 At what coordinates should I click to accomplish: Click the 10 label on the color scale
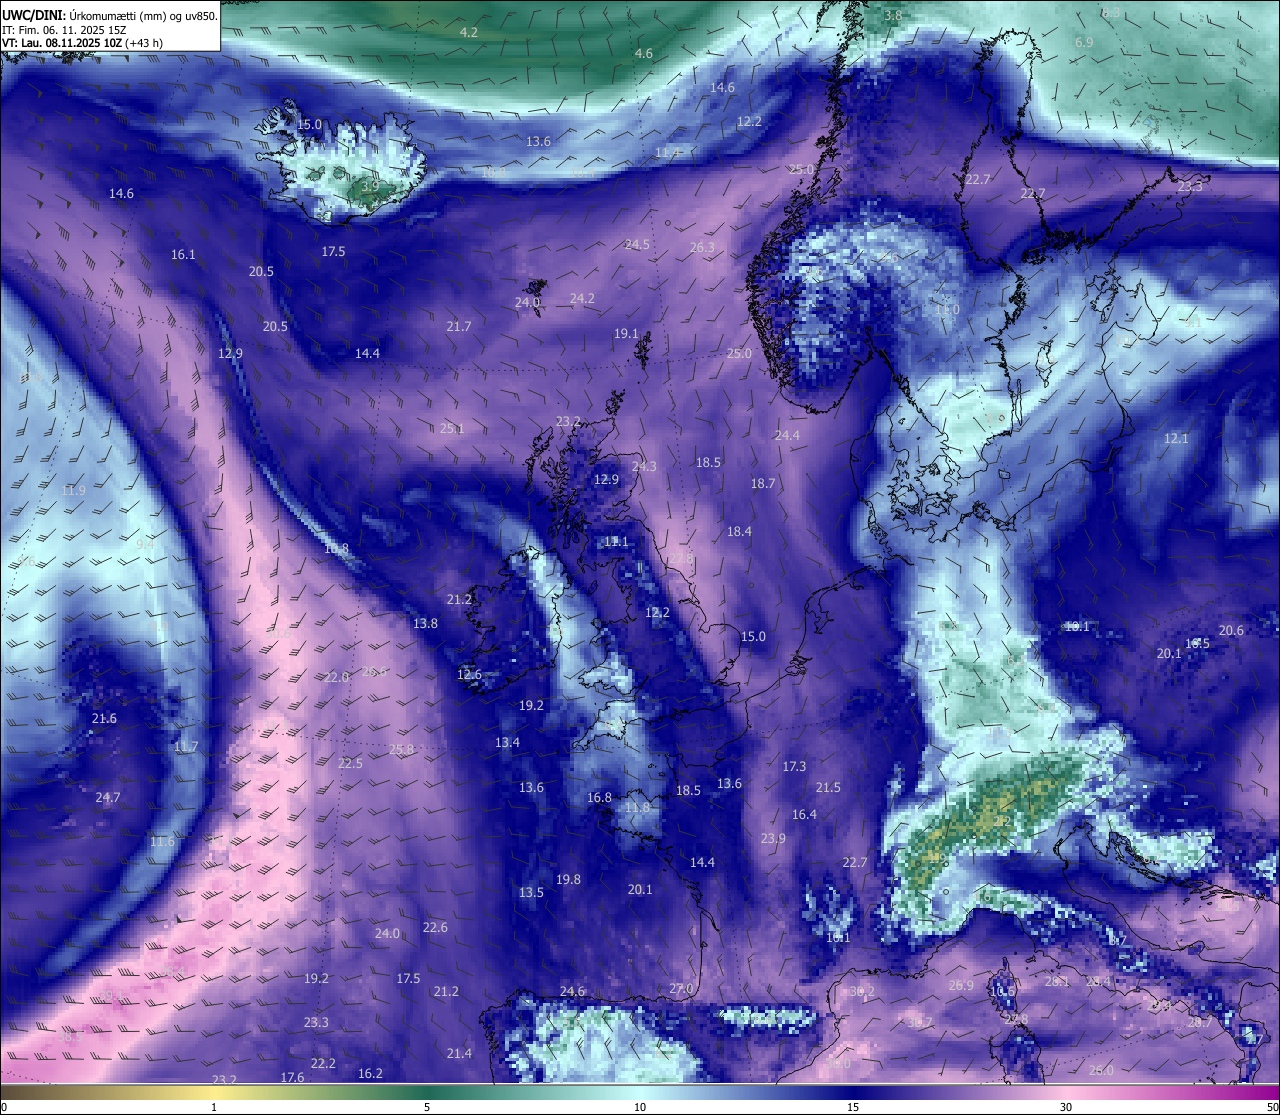(x=640, y=1107)
